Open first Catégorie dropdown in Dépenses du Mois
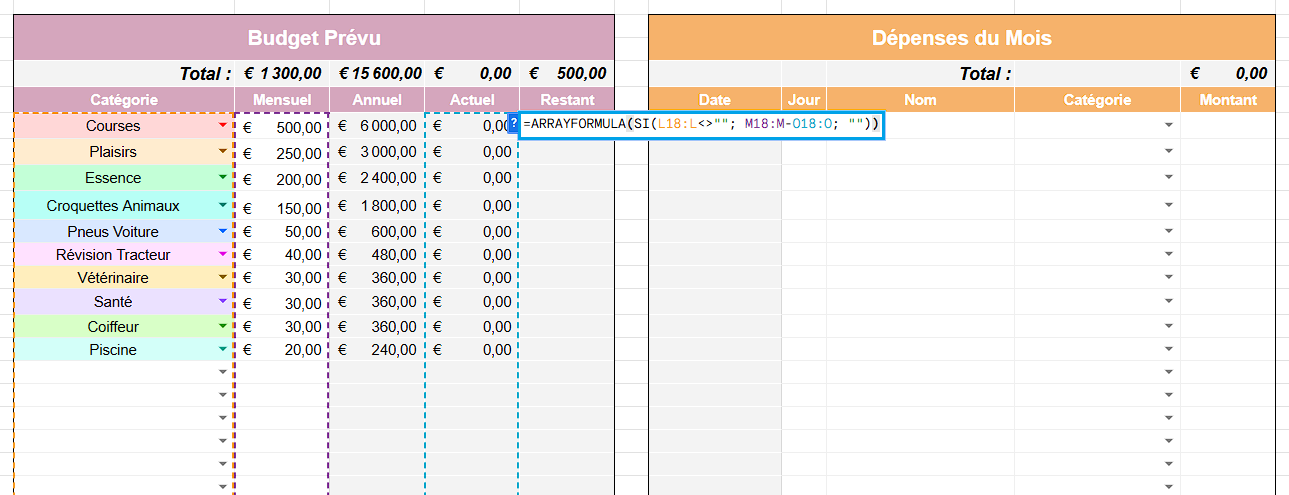Screen dimensions: 1289x495 coord(1168,126)
